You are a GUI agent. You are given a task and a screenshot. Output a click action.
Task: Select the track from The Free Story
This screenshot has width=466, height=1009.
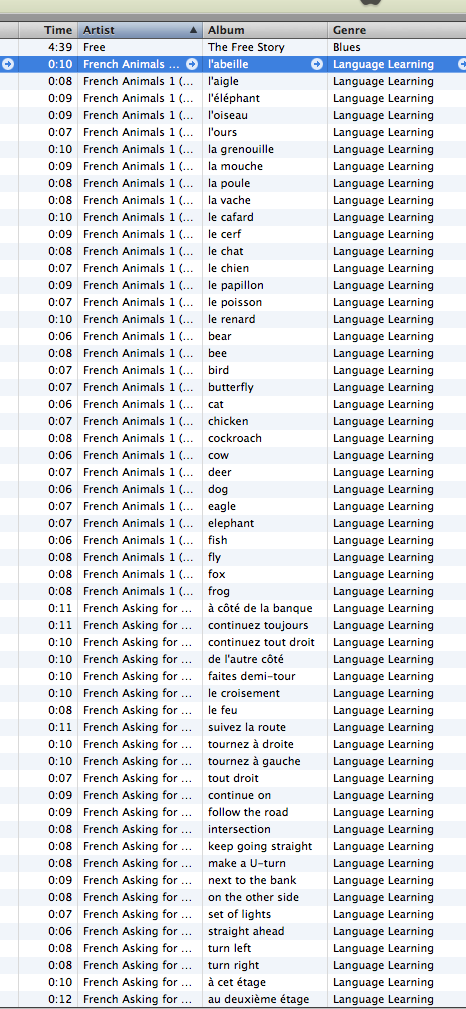tap(233, 47)
